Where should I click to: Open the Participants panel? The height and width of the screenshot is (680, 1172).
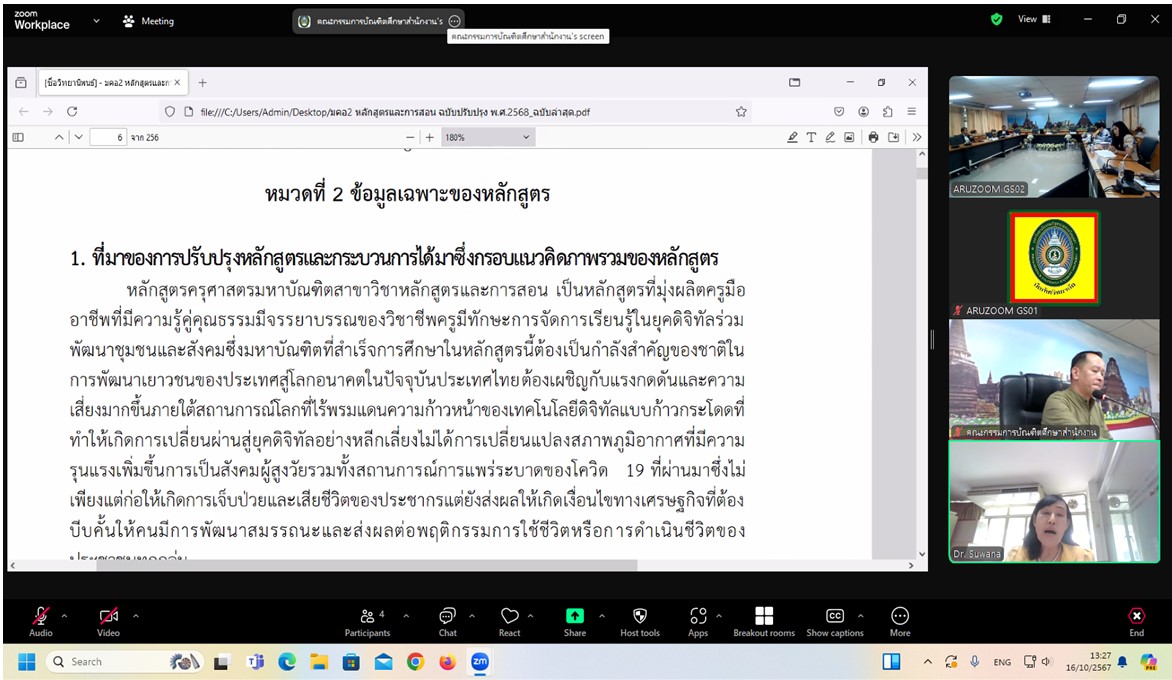[367, 621]
